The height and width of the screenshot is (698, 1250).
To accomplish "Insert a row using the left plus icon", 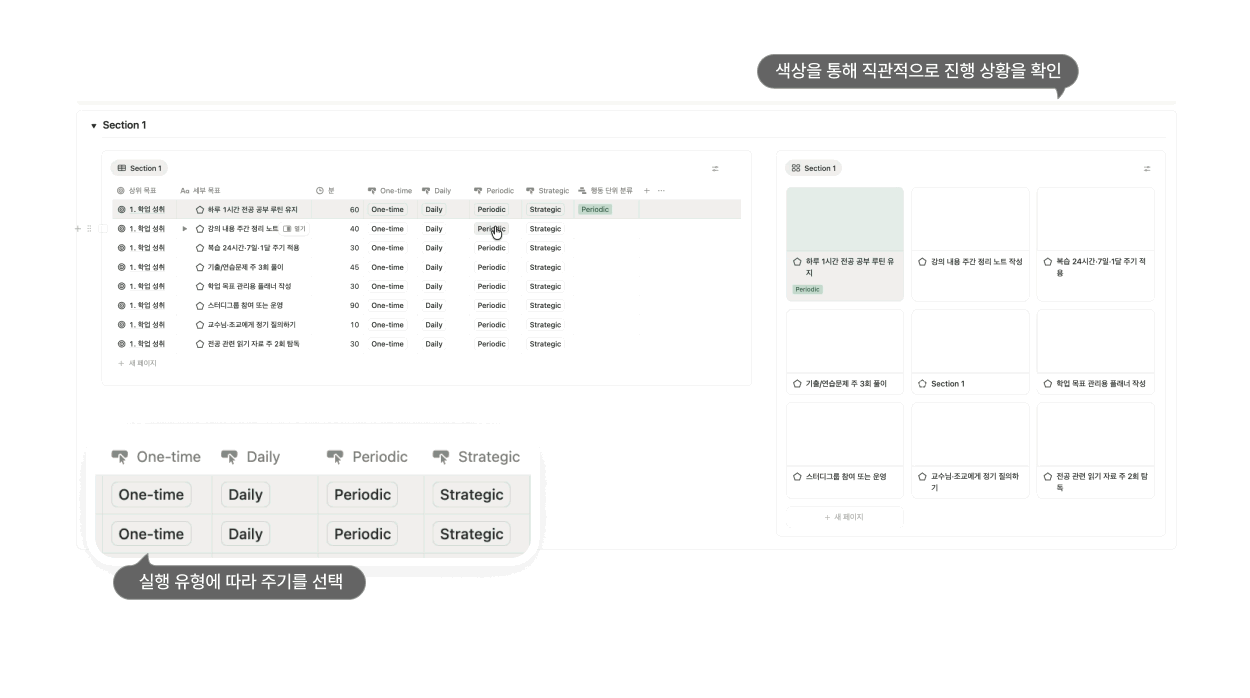I will [78, 229].
